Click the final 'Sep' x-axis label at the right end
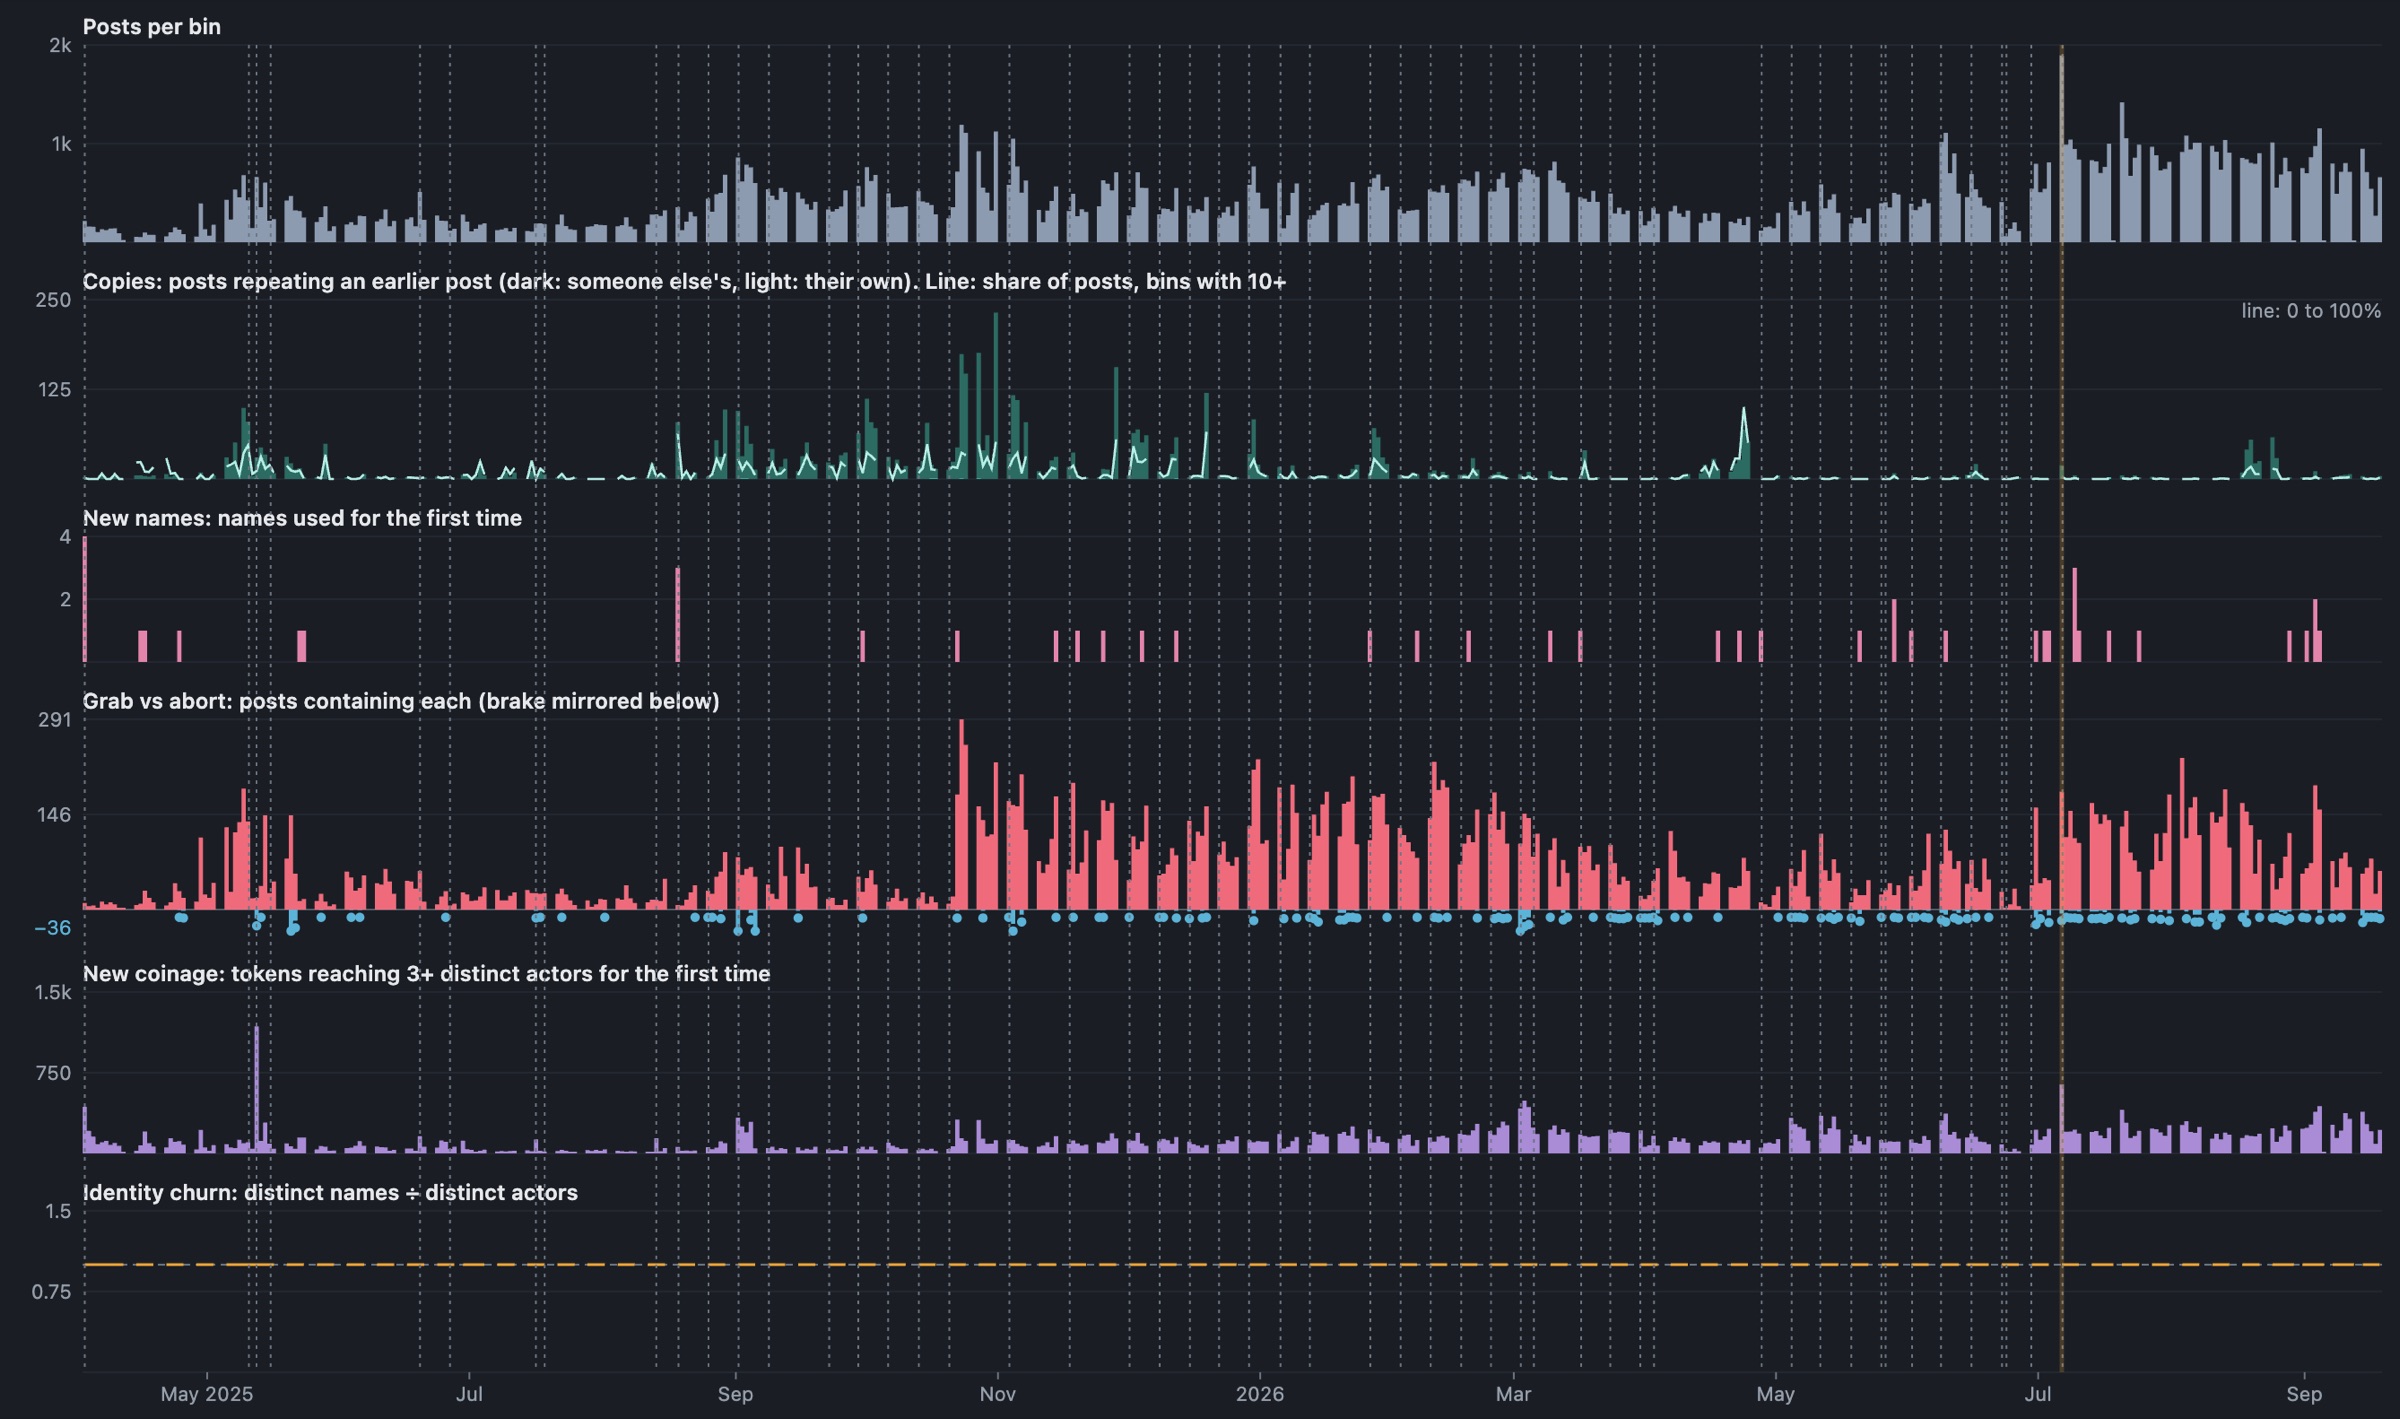The width and height of the screenshot is (2400, 1419). point(2304,1394)
